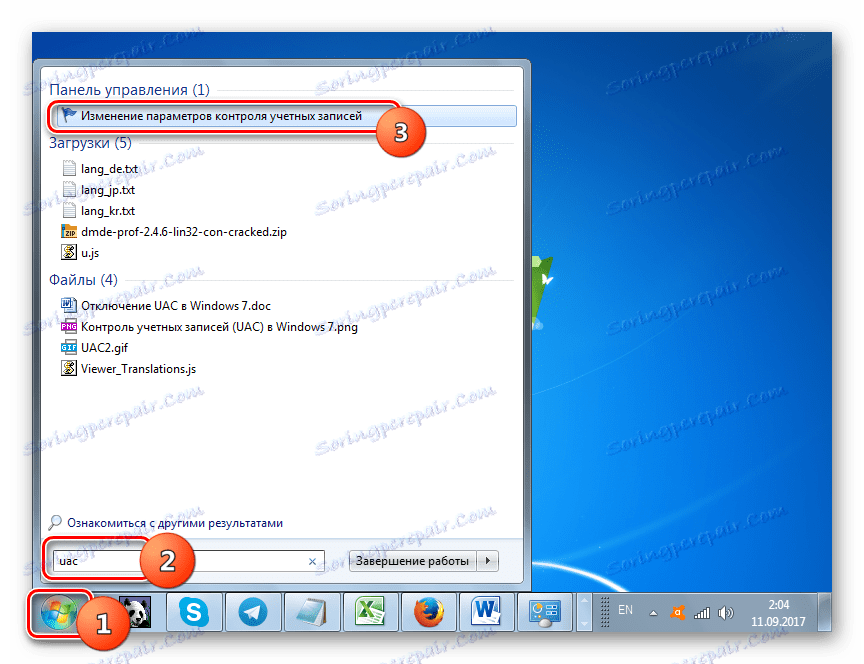The image size is (864, 664).
Task: Open Viewer_Translations.js file
Action: 138,369
